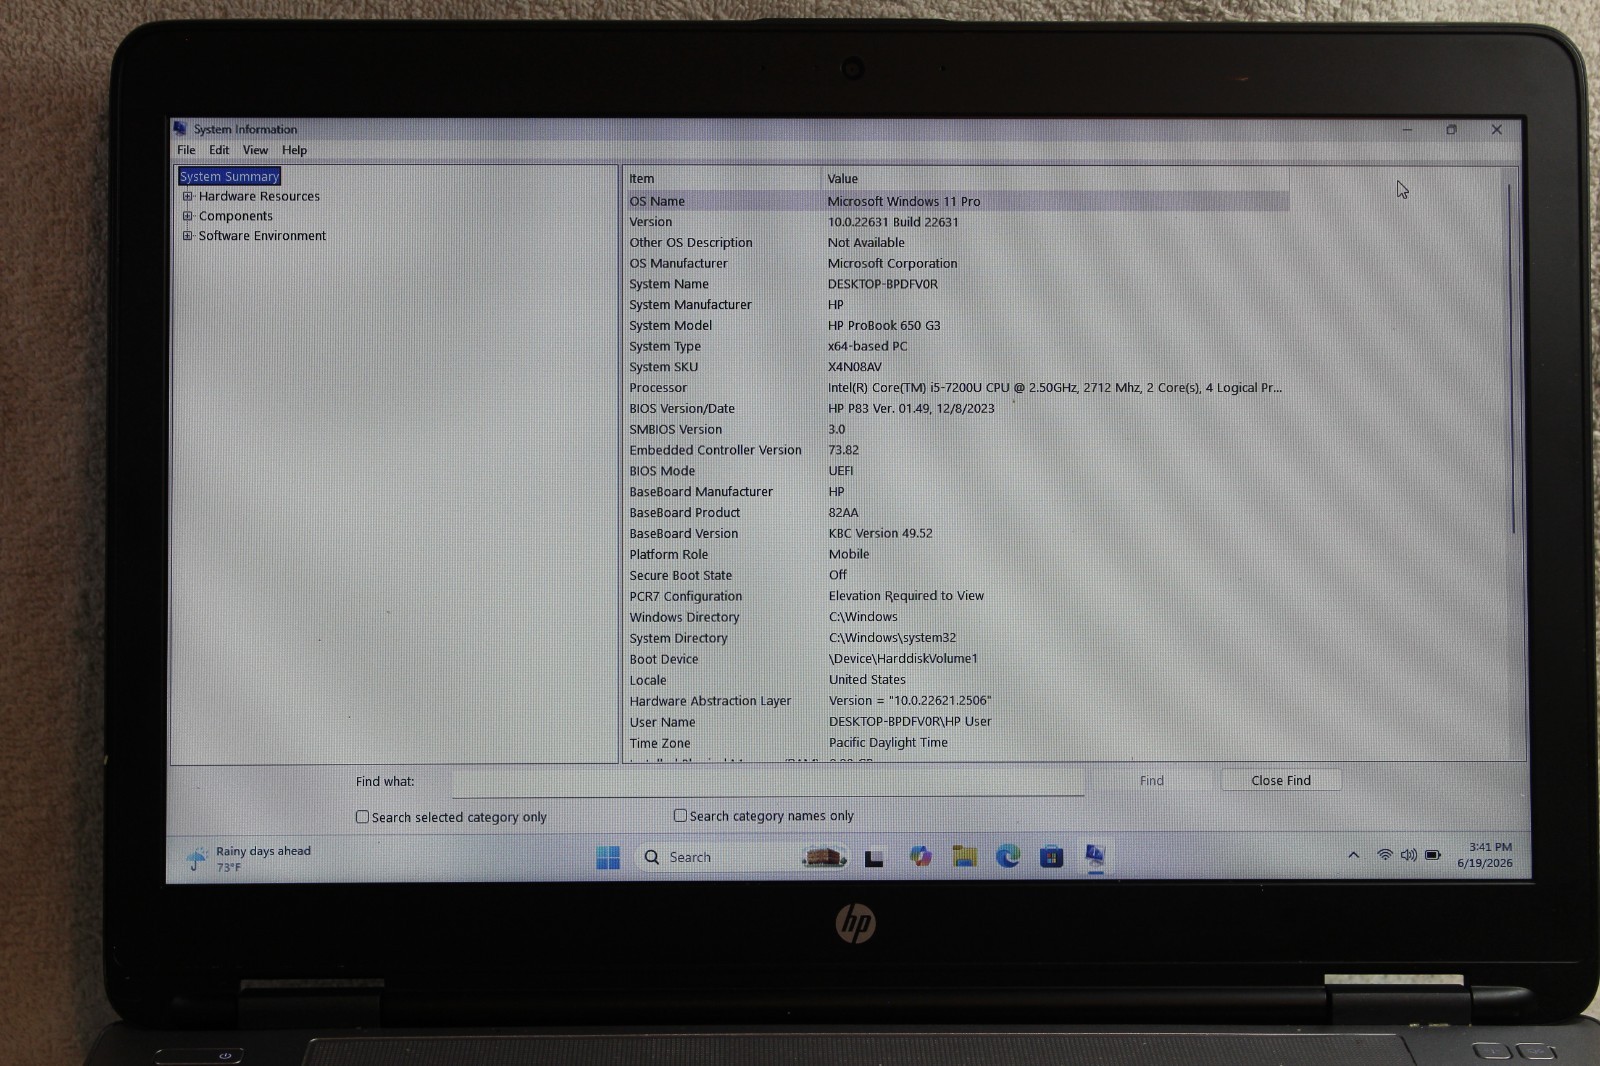This screenshot has height=1066, width=1600.
Task: Close the System Information window
Action: coord(1497,130)
